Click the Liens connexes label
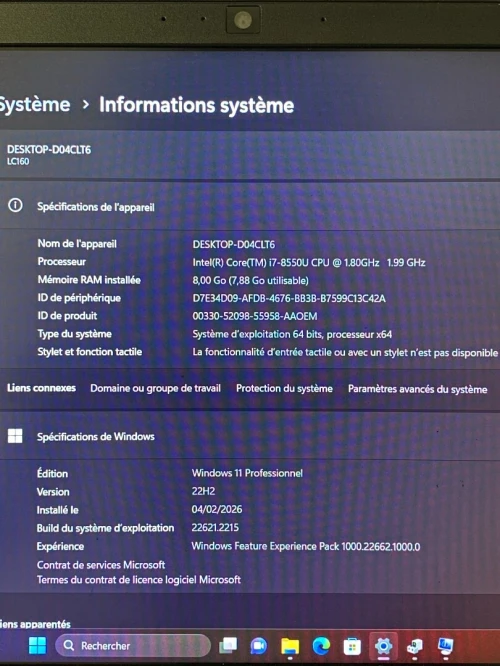The image size is (500, 666). pyautogui.click(x=41, y=388)
